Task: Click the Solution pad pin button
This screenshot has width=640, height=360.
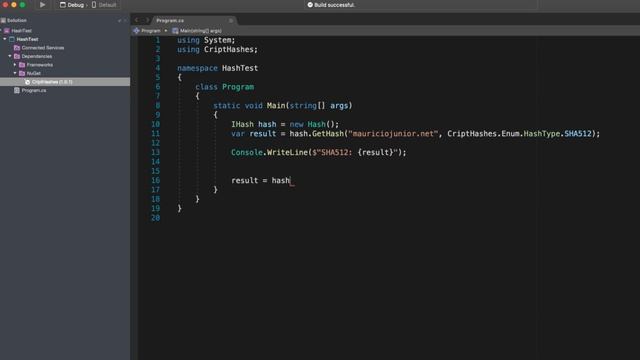Action: 120,20
